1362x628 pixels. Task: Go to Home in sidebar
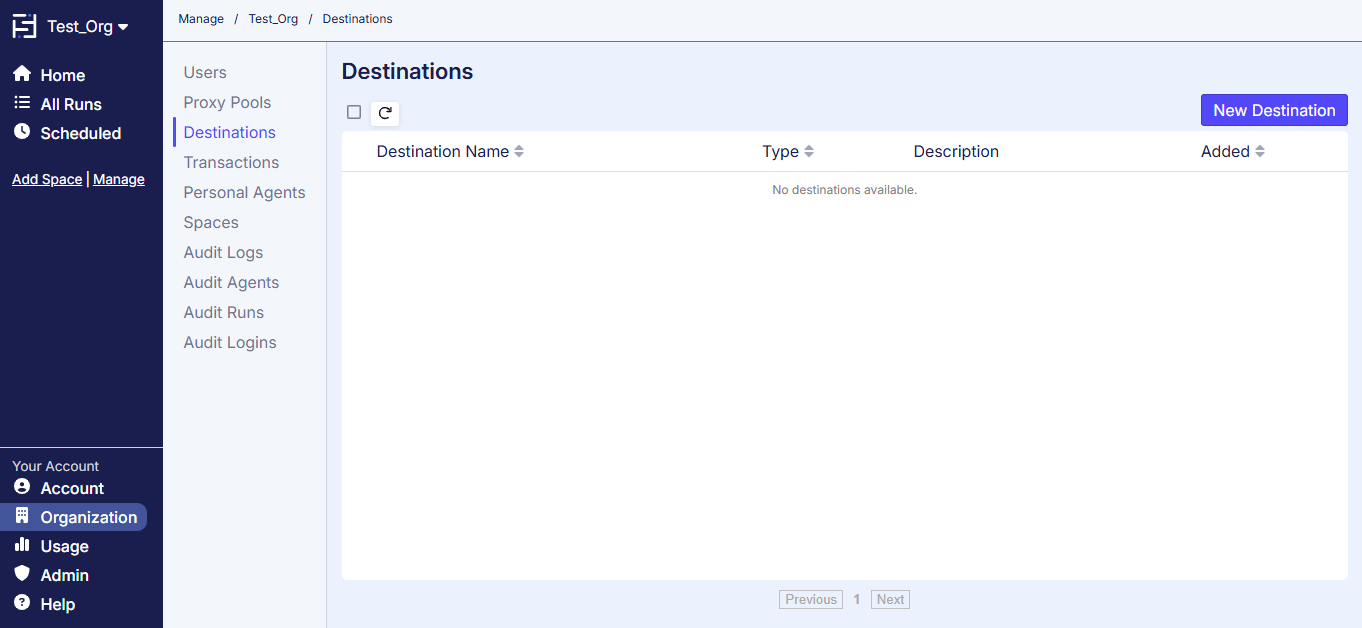coord(63,75)
